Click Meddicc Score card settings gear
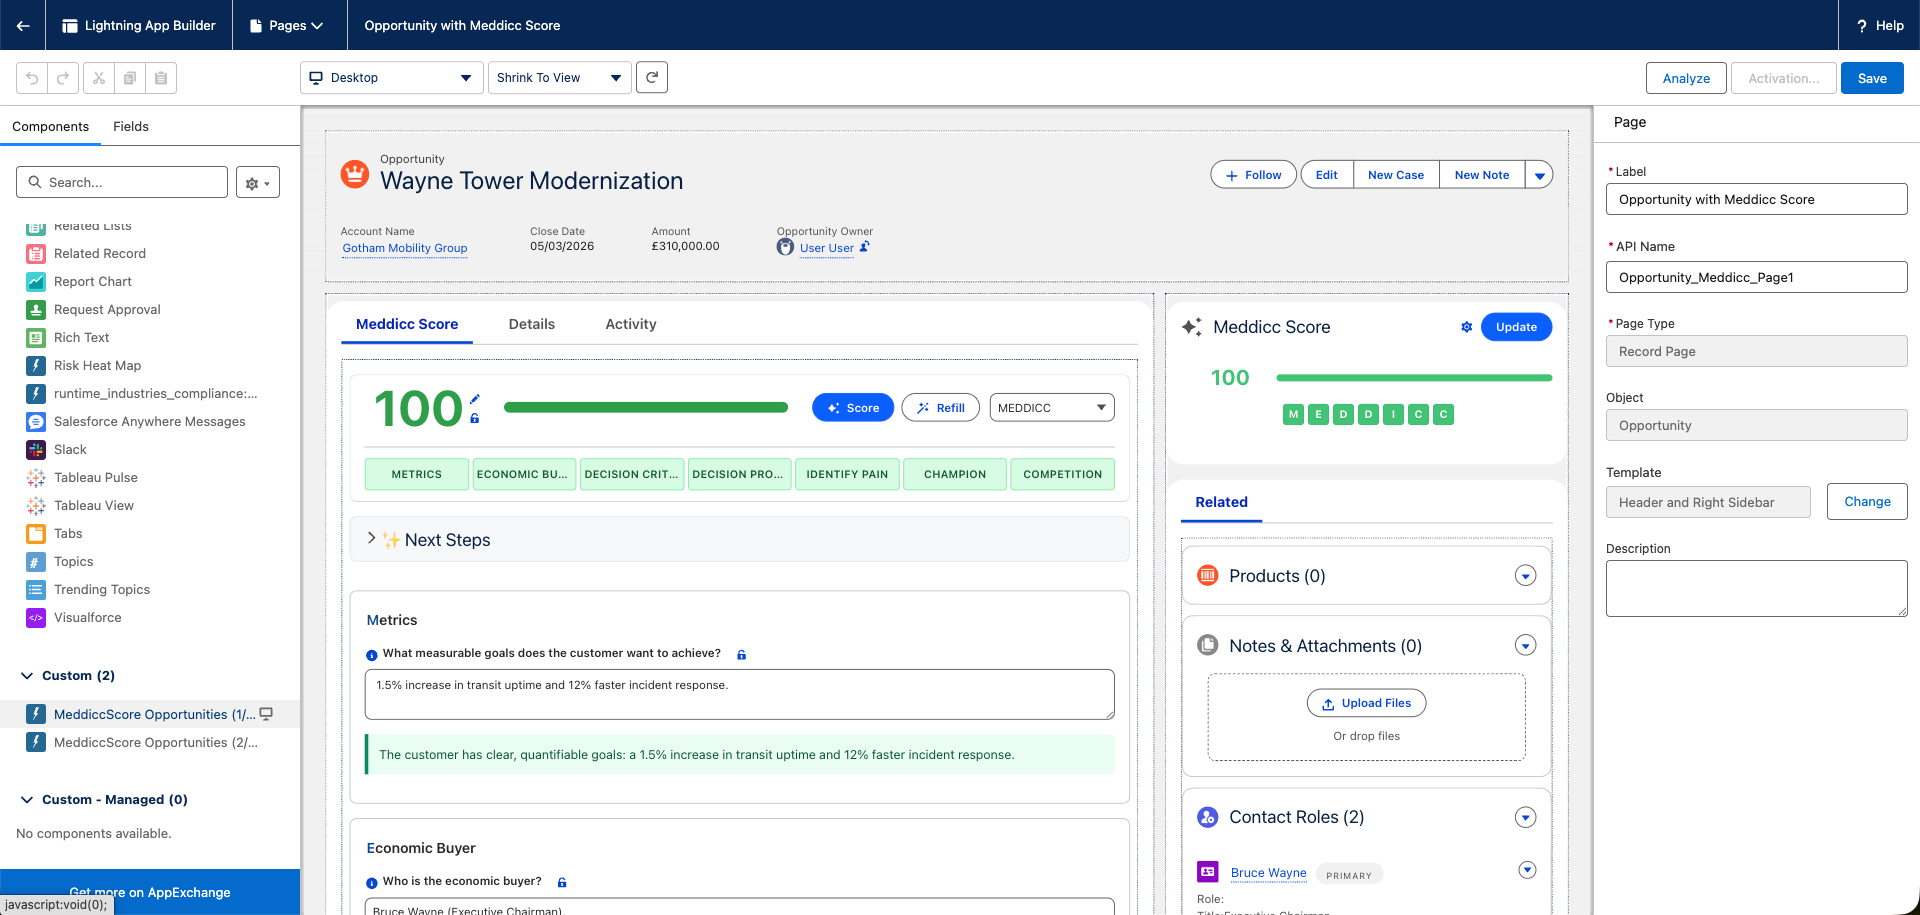The width and height of the screenshot is (1920, 915). tap(1466, 327)
